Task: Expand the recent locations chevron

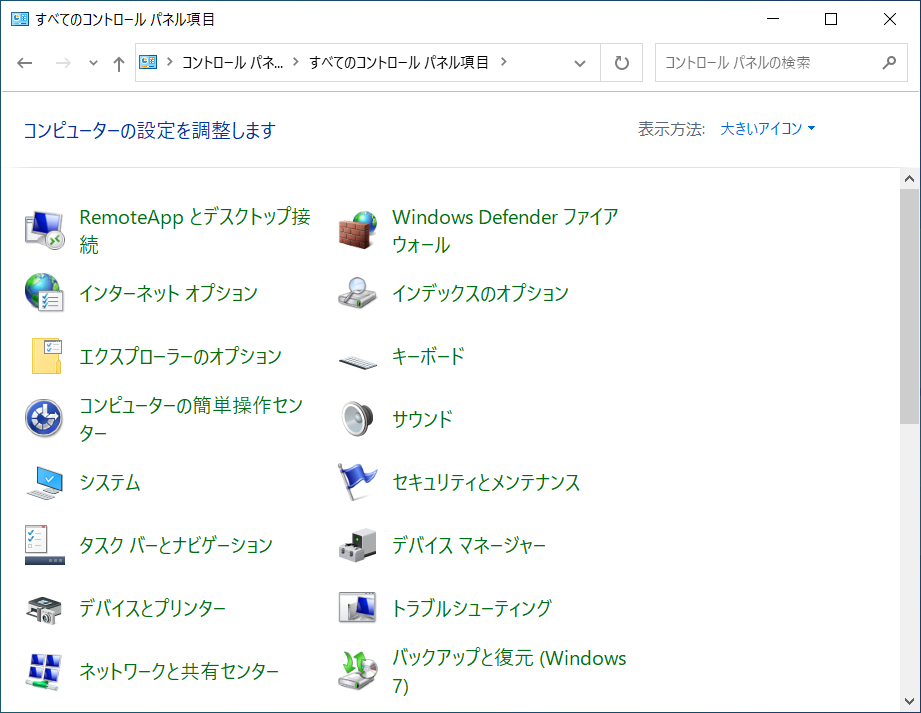Action: (93, 63)
